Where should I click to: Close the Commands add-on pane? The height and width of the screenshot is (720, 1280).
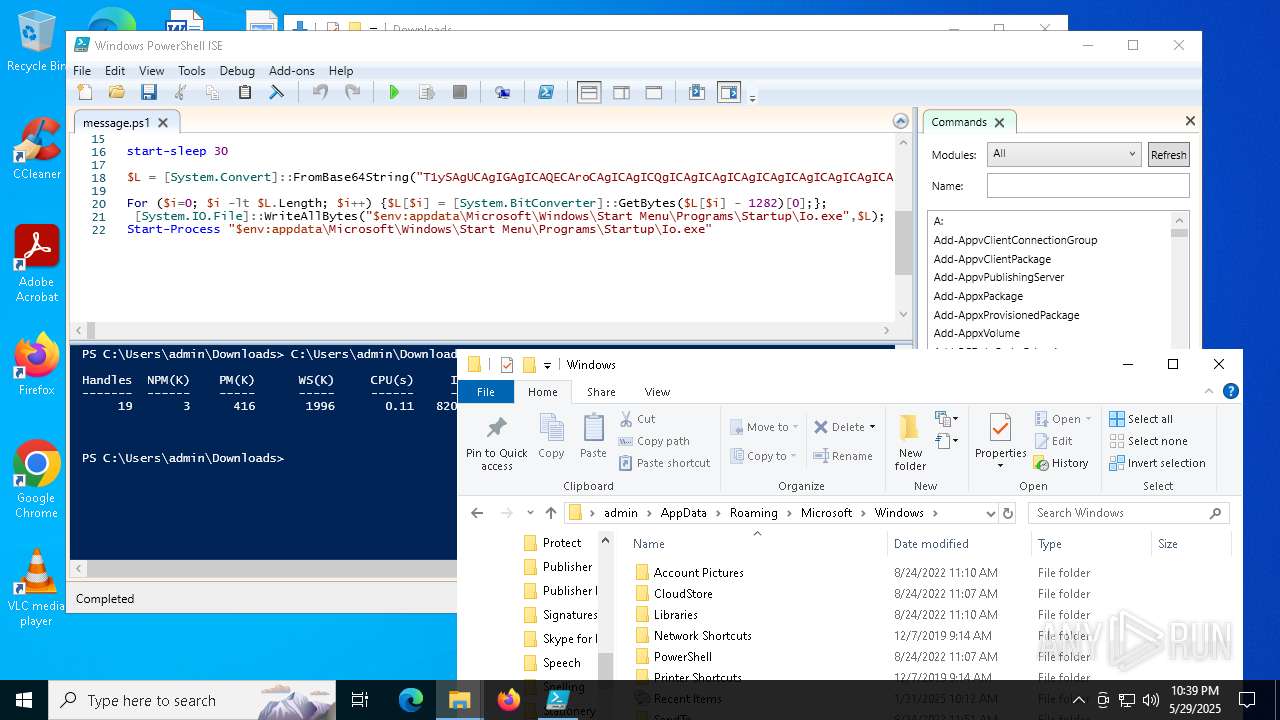(1190, 121)
